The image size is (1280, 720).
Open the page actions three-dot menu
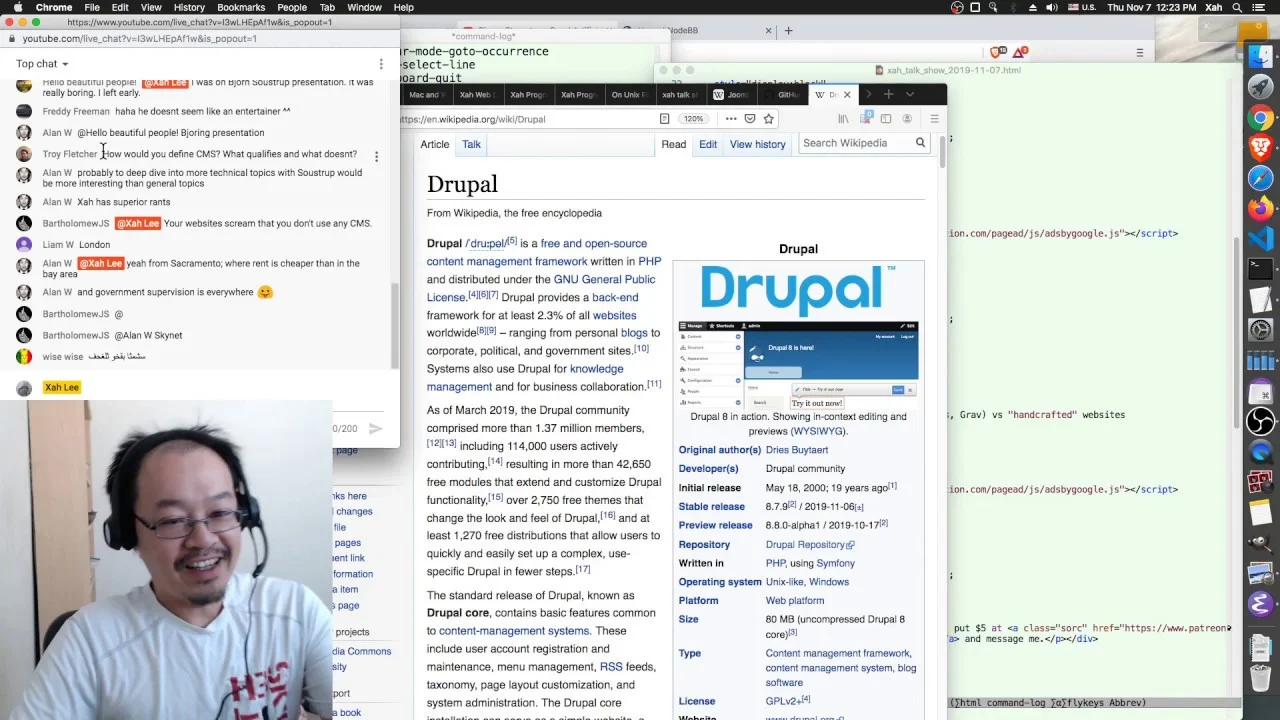click(x=731, y=119)
